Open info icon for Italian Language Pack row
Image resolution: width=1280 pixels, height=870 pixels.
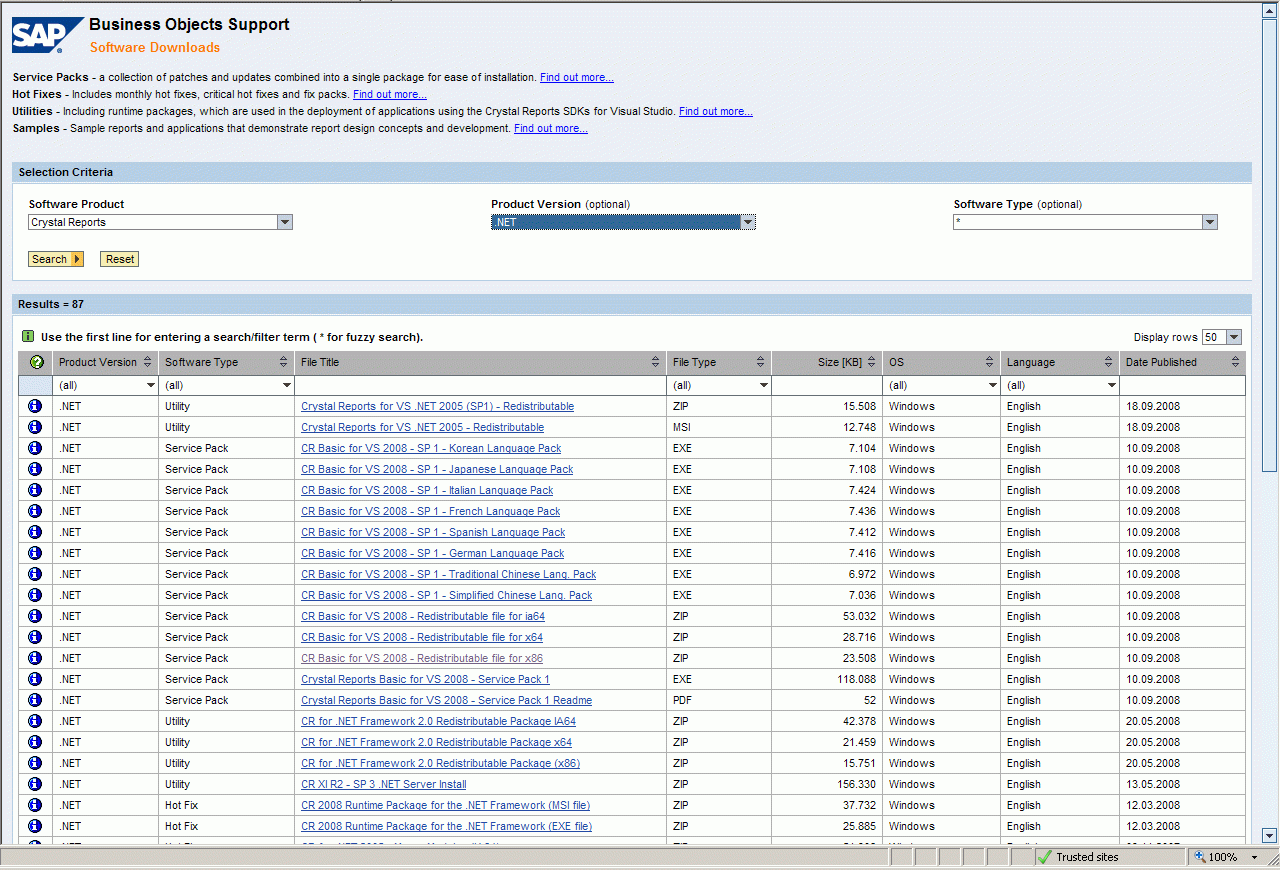pyautogui.click(x=35, y=490)
